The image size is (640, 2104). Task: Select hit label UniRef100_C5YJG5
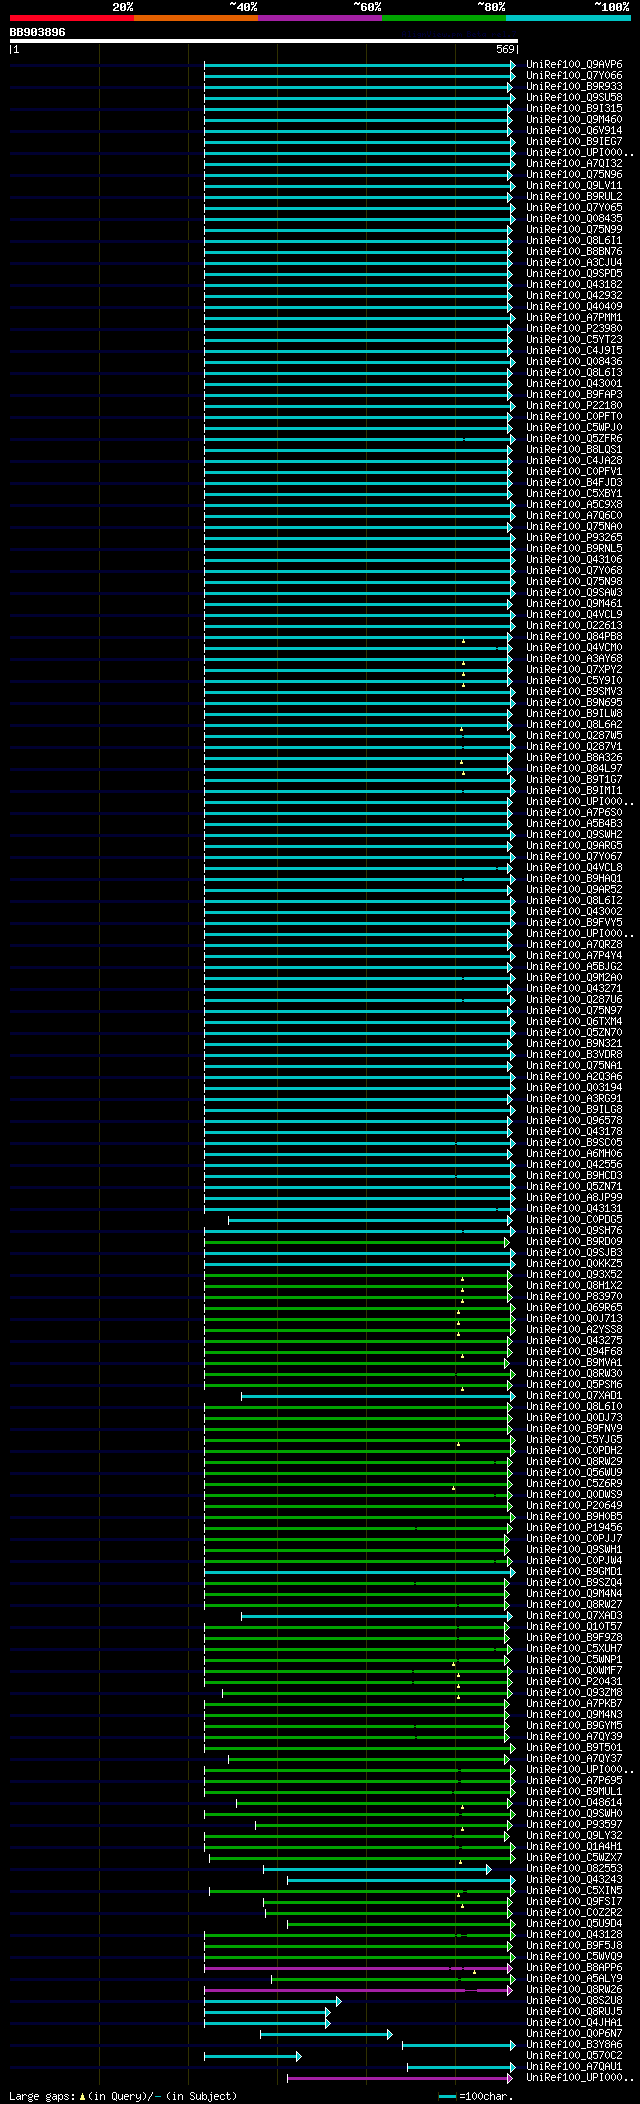pos(574,1440)
